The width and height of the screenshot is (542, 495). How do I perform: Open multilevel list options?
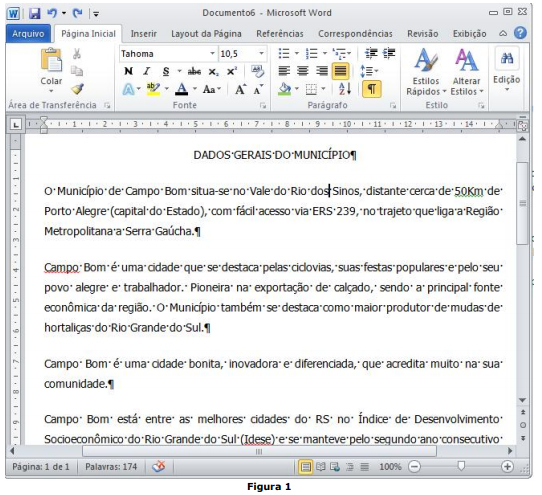click(x=341, y=53)
